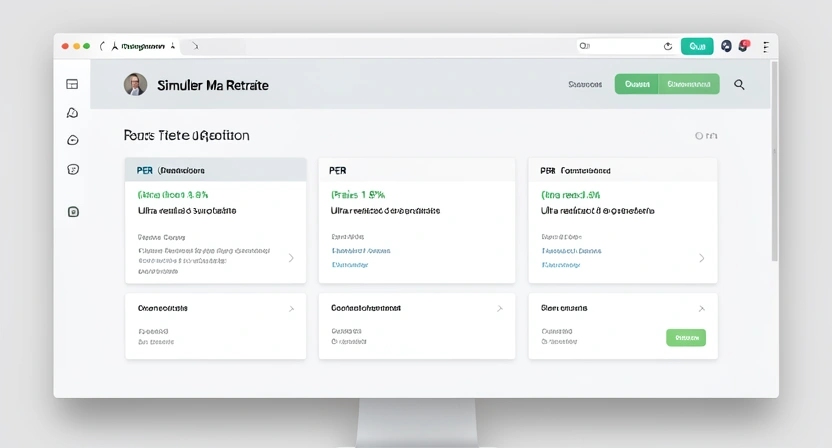Click the magnifier search icon in header

pyautogui.click(x=739, y=84)
